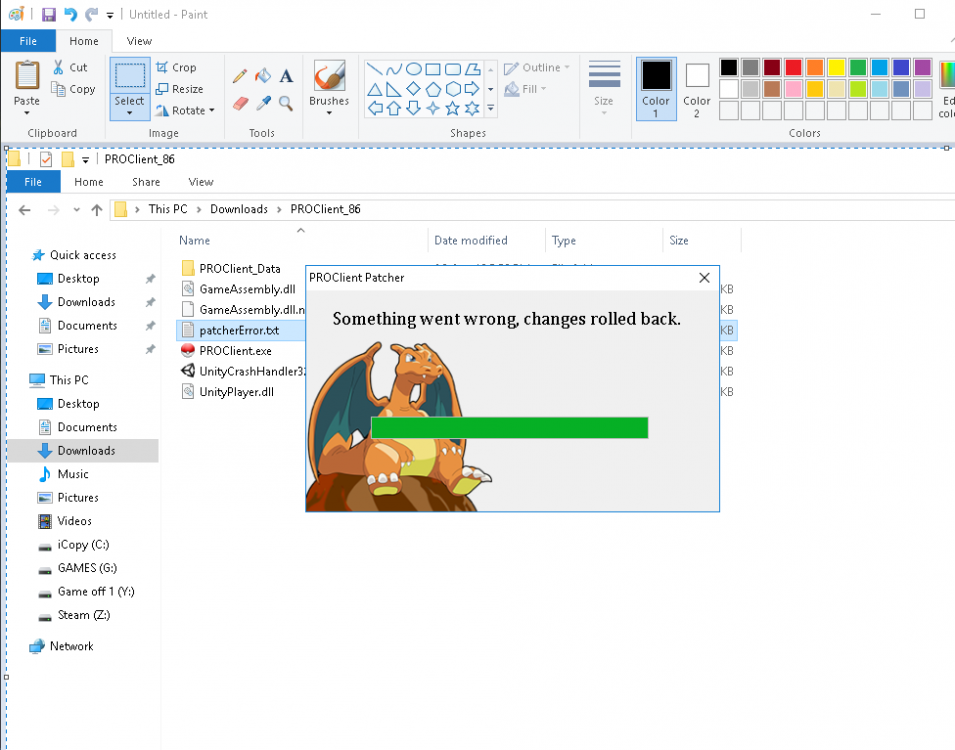
Task: Select the Pencil tool in Paint
Action: pyautogui.click(x=240, y=76)
